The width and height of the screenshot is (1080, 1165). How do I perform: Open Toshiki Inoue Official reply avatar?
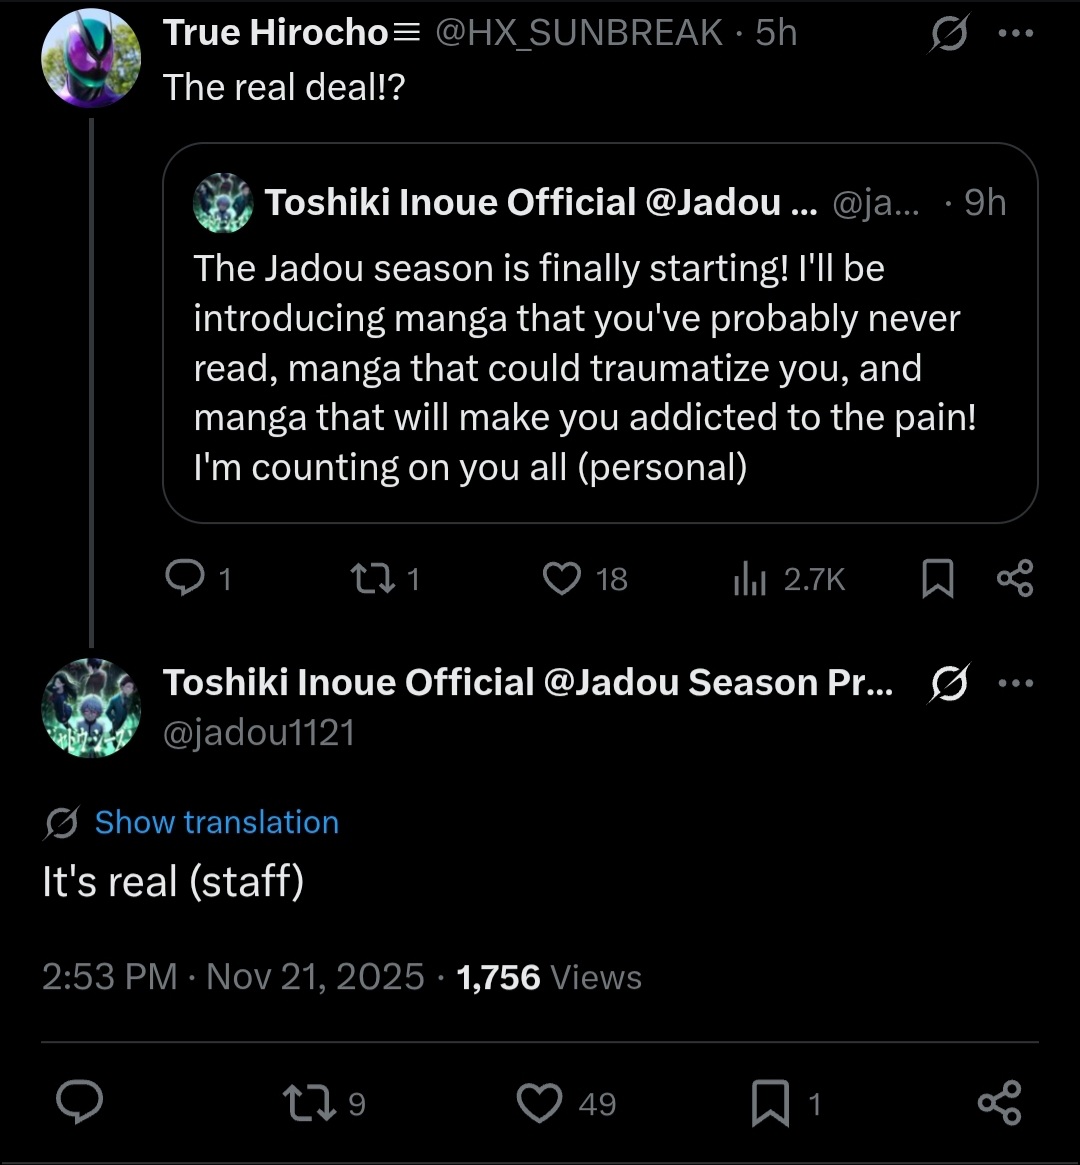pos(91,708)
